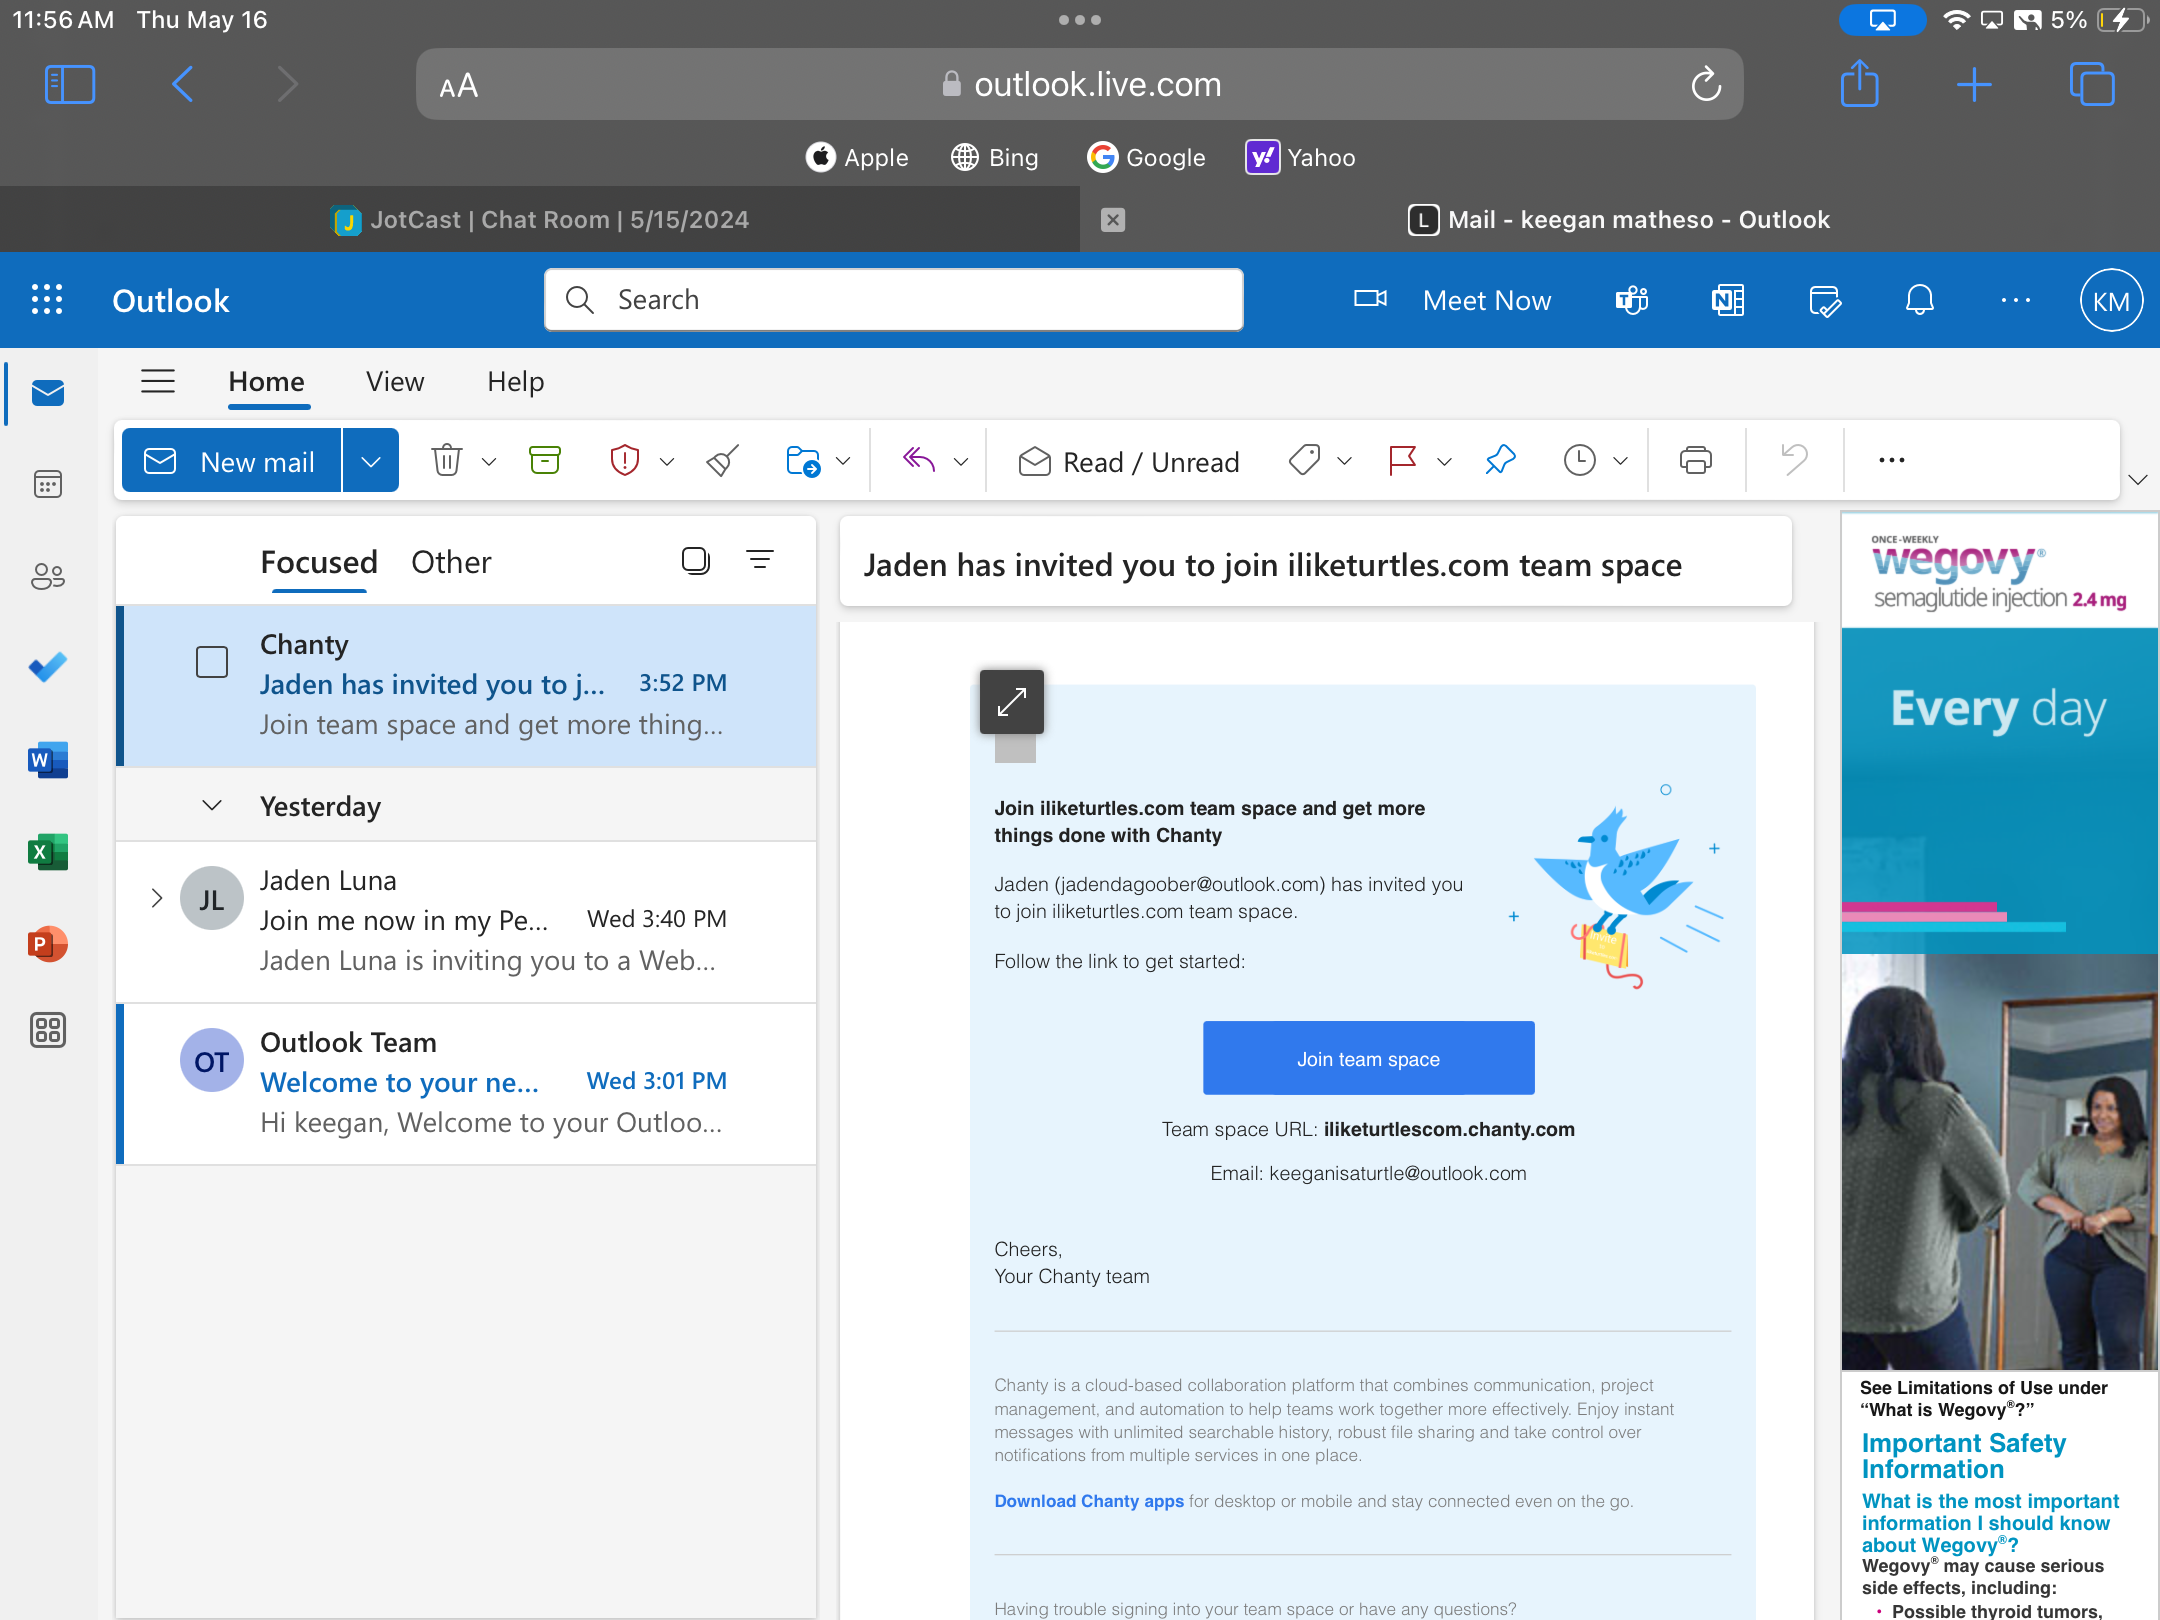
Task: Click the Search mail field
Action: click(x=894, y=299)
